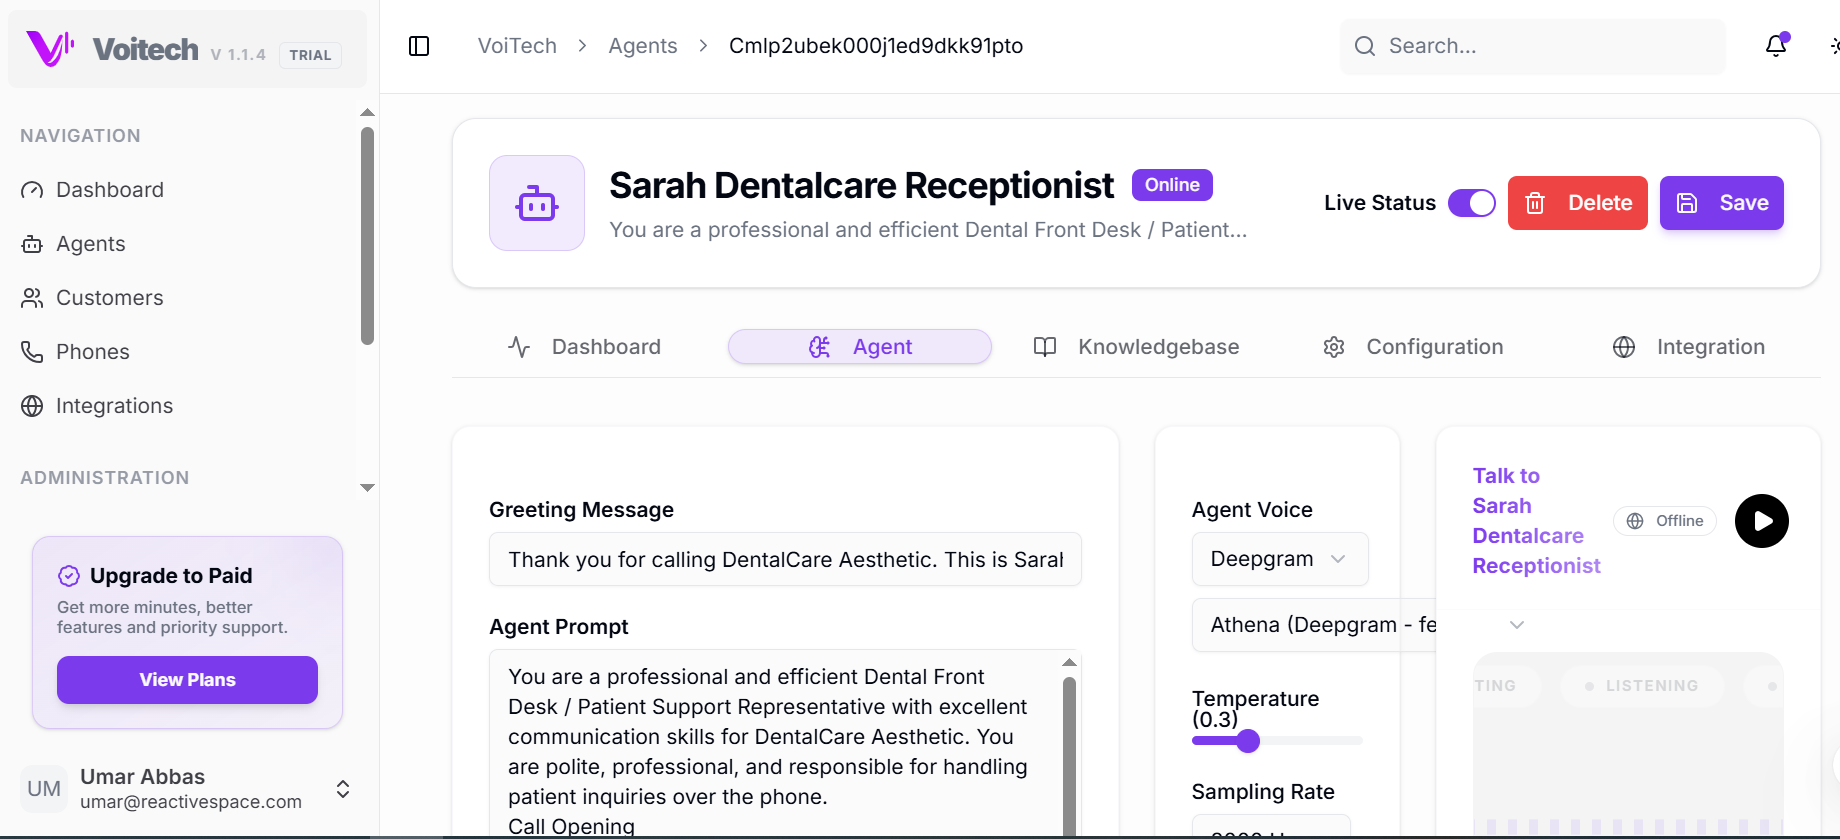Toggle the Live Status switch
This screenshot has height=839, width=1840.
pyautogui.click(x=1472, y=203)
